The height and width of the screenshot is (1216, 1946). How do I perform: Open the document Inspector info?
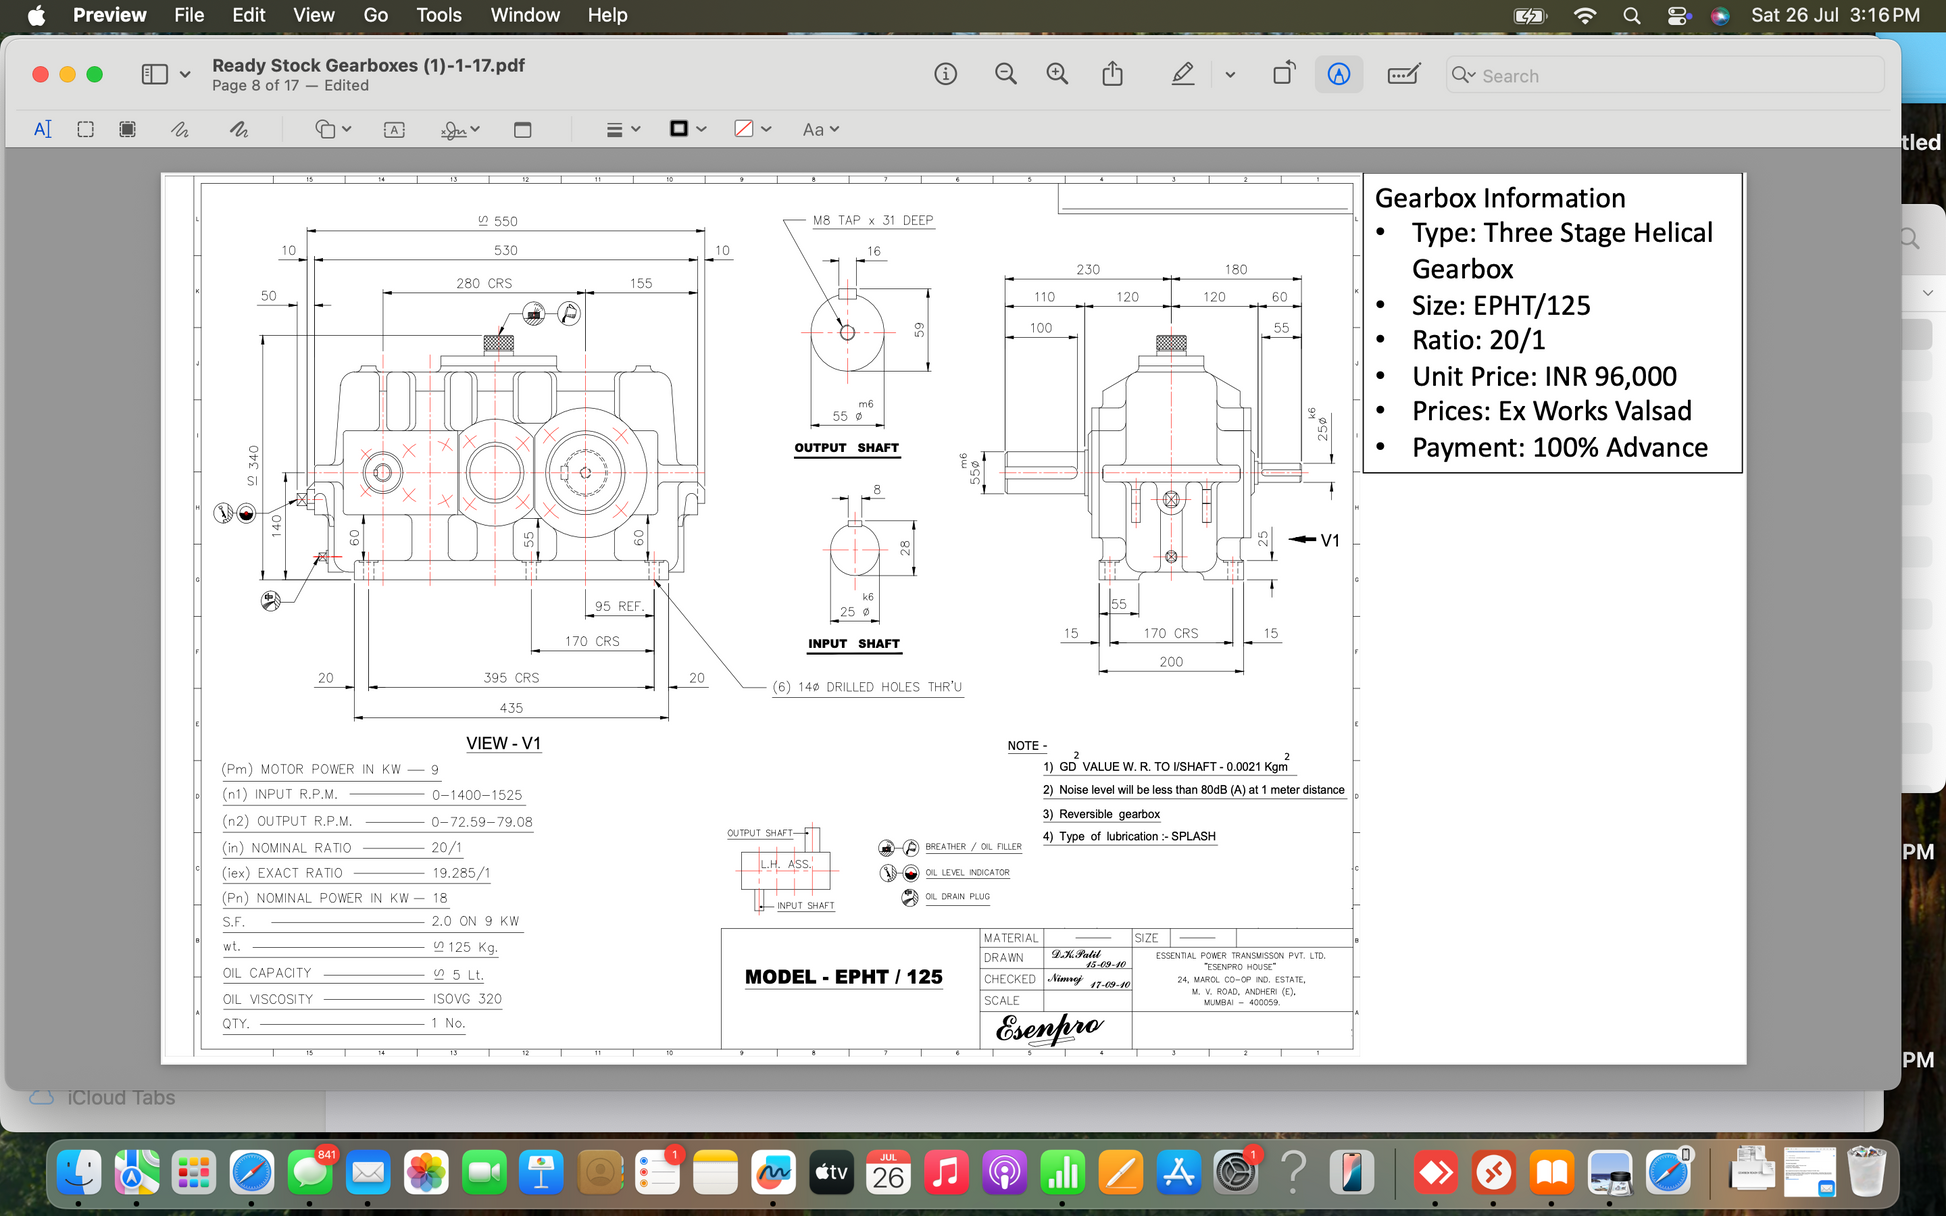tap(945, 74)
